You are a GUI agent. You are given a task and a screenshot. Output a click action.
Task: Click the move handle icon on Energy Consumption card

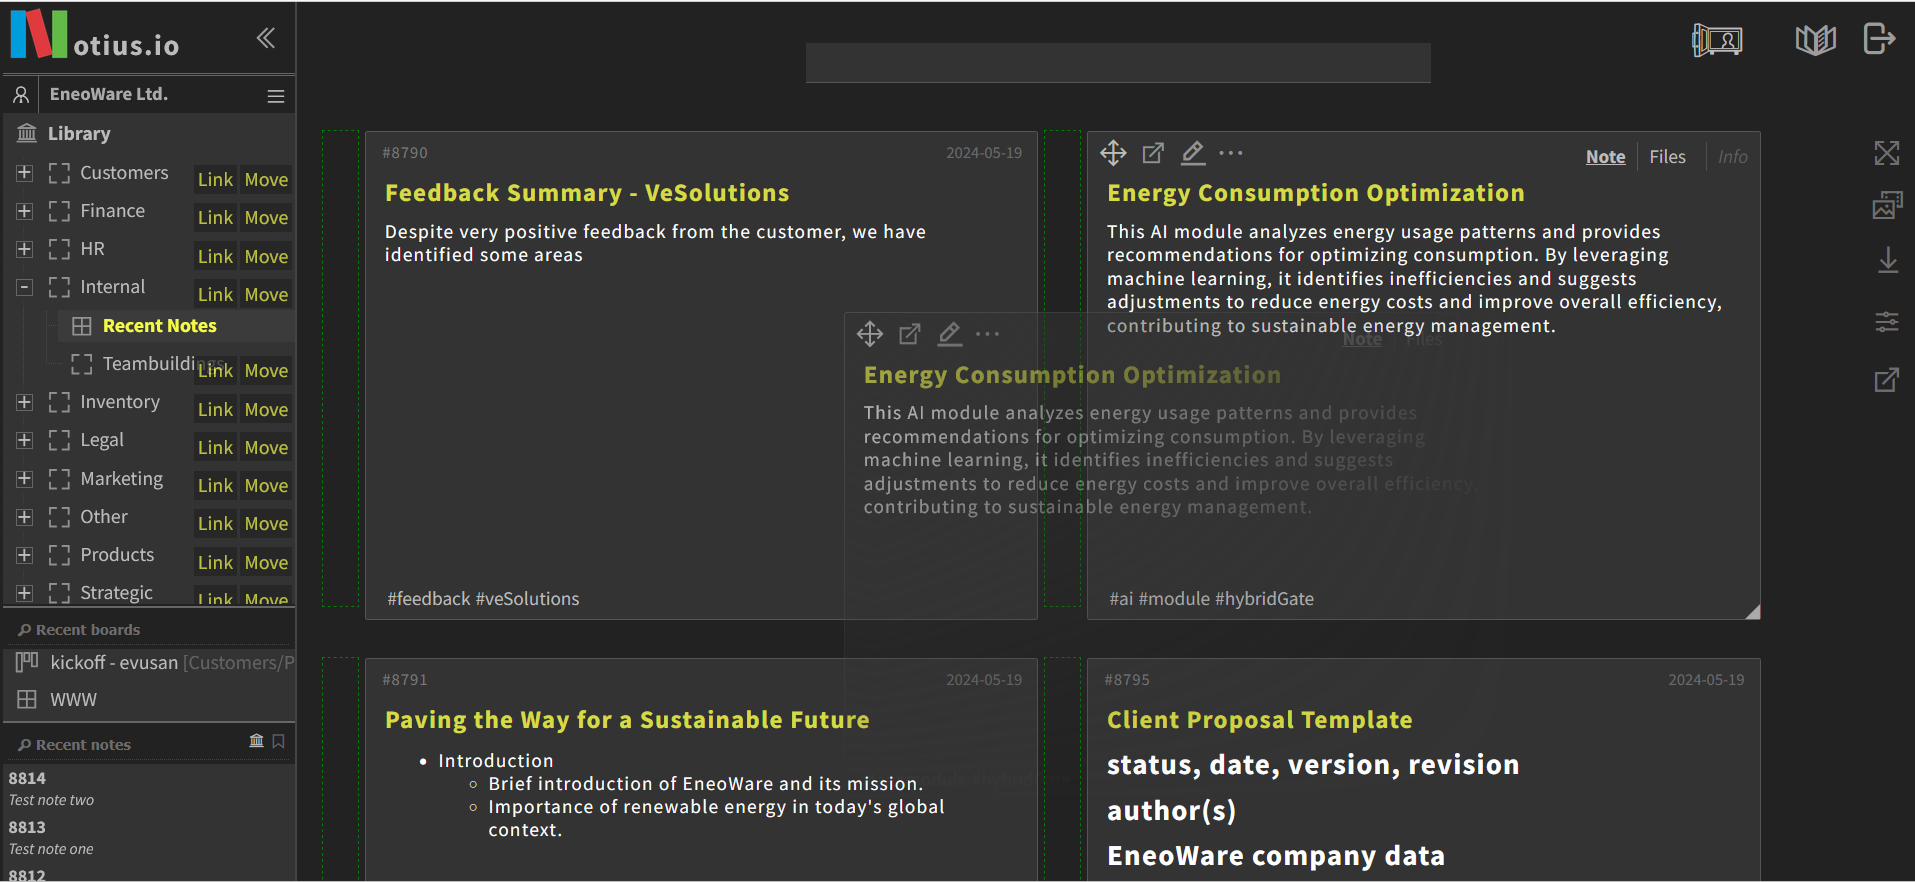pyautogui.click(x=1113, y=153)
